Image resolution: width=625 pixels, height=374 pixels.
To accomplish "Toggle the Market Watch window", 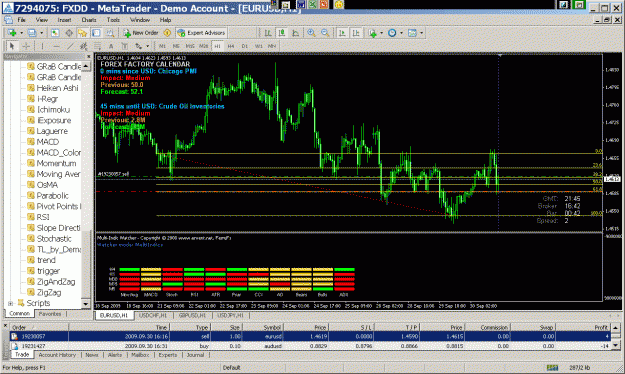I will (x=55, y=33).
